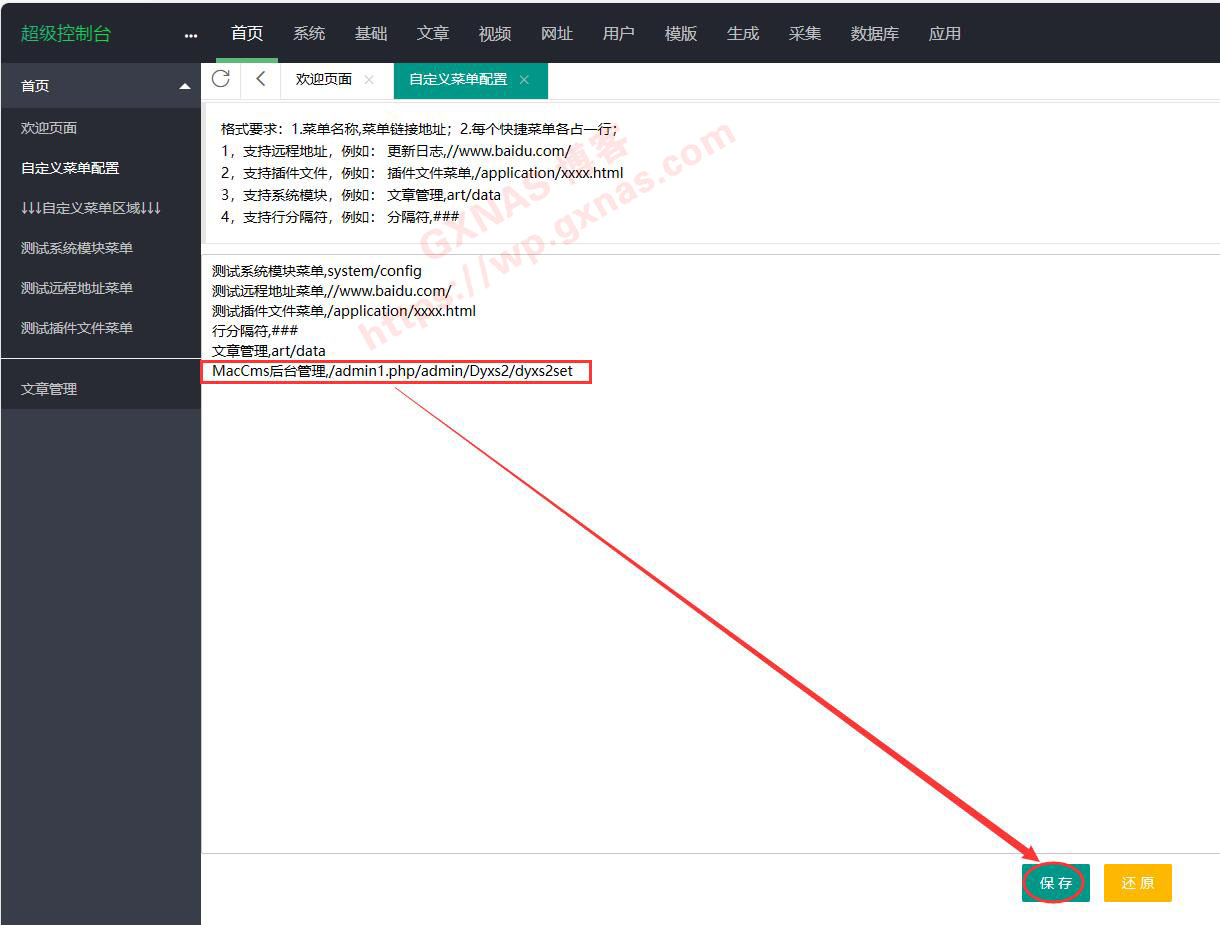Open the 视频 top menu

[x=495, y=33]
